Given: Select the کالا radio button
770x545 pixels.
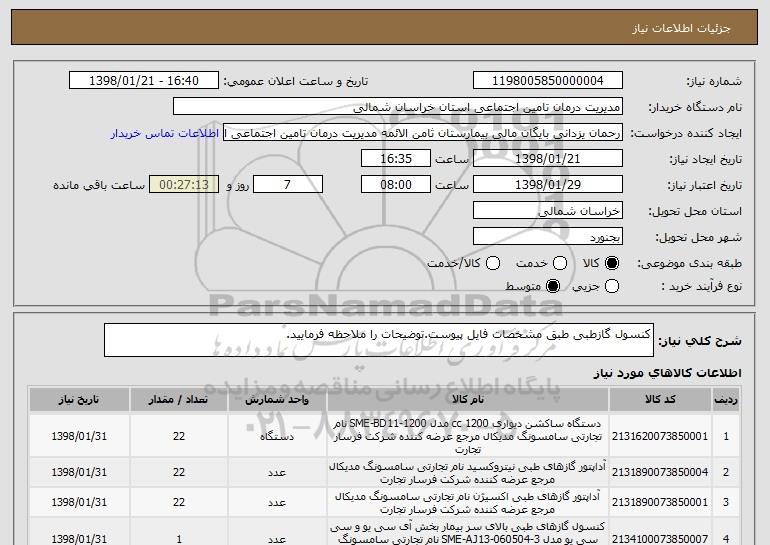Looking at the screenshot, I should [612, 264].
